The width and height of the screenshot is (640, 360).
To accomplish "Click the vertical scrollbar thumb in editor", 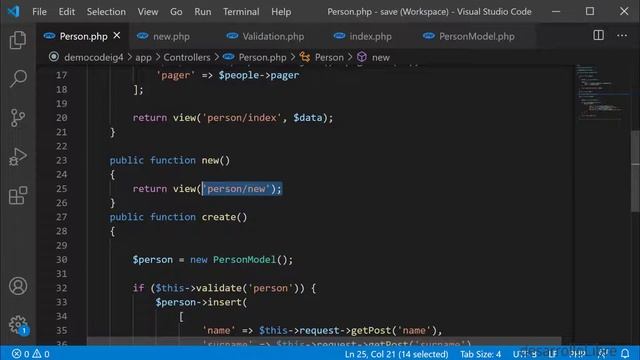I will pyautogui.click(x=635, y=171).
